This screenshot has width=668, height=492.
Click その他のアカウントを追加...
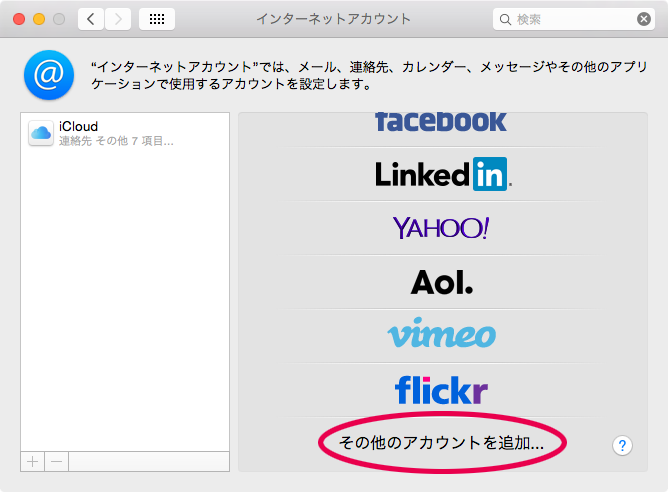coord(441,443)
